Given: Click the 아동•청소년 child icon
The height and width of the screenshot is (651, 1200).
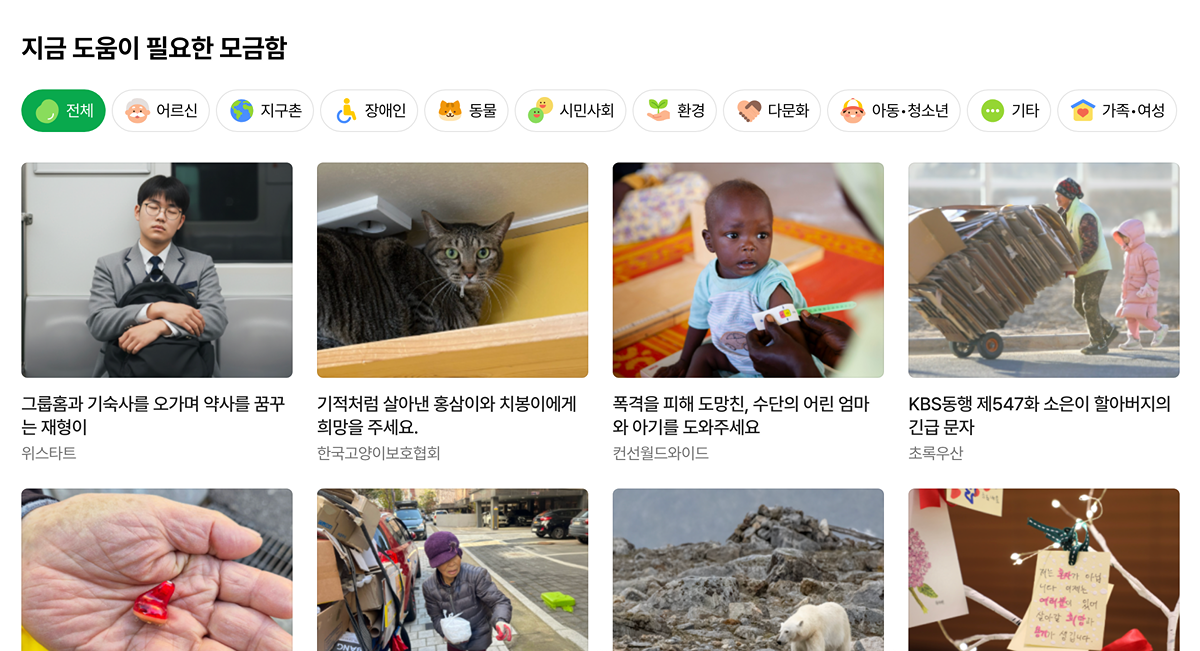Looking at the screenshot, I should point(853,111).
